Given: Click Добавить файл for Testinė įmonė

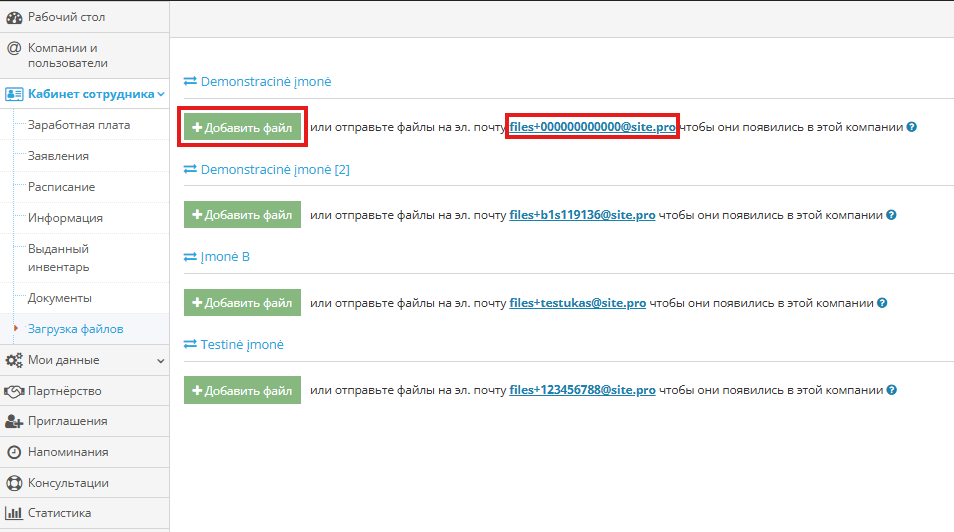Looking at the screenshot, I should (x=242, y=390).
